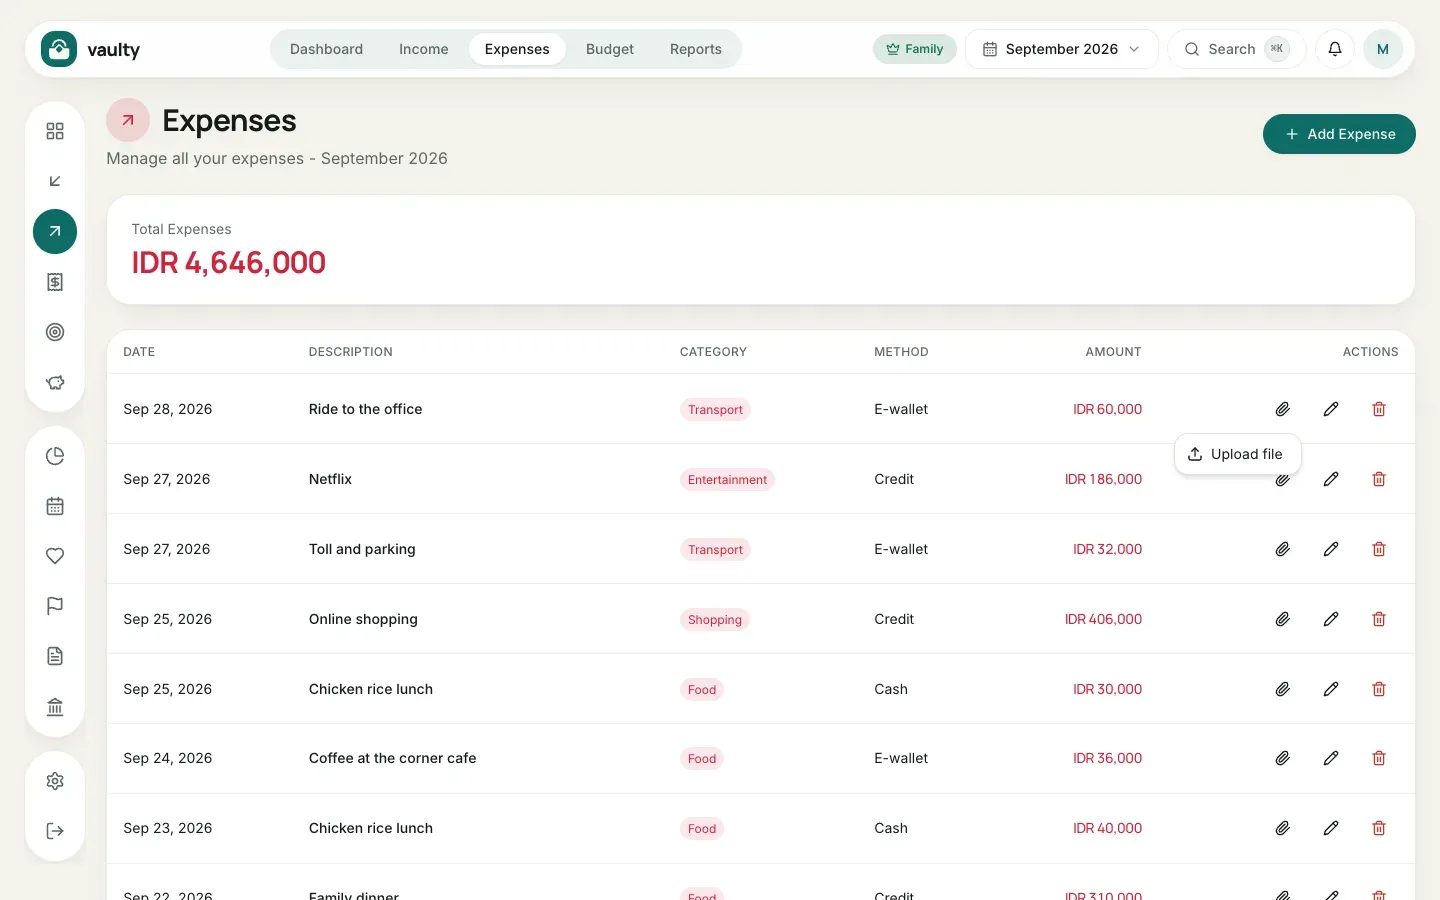Open the dashboard grid icon in sidebar
This screenshot has width=1440, height=900.
[x=55, y=131]
